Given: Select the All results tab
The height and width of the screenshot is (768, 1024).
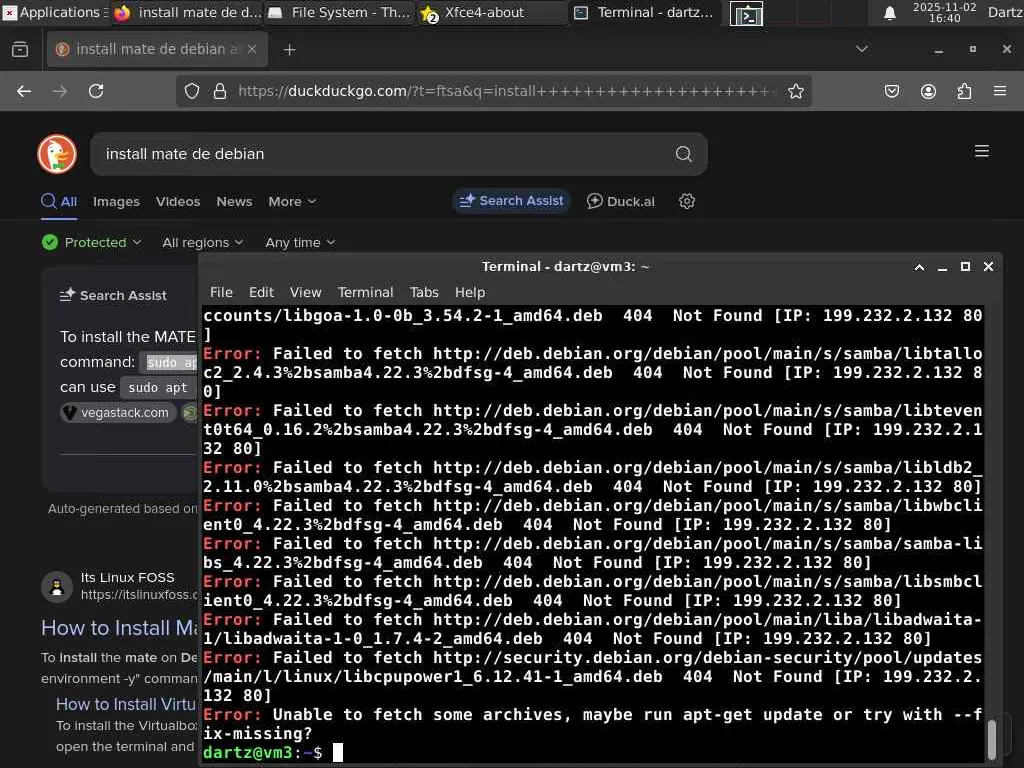Looking at the screenshot, I should [x=59, y=202].
